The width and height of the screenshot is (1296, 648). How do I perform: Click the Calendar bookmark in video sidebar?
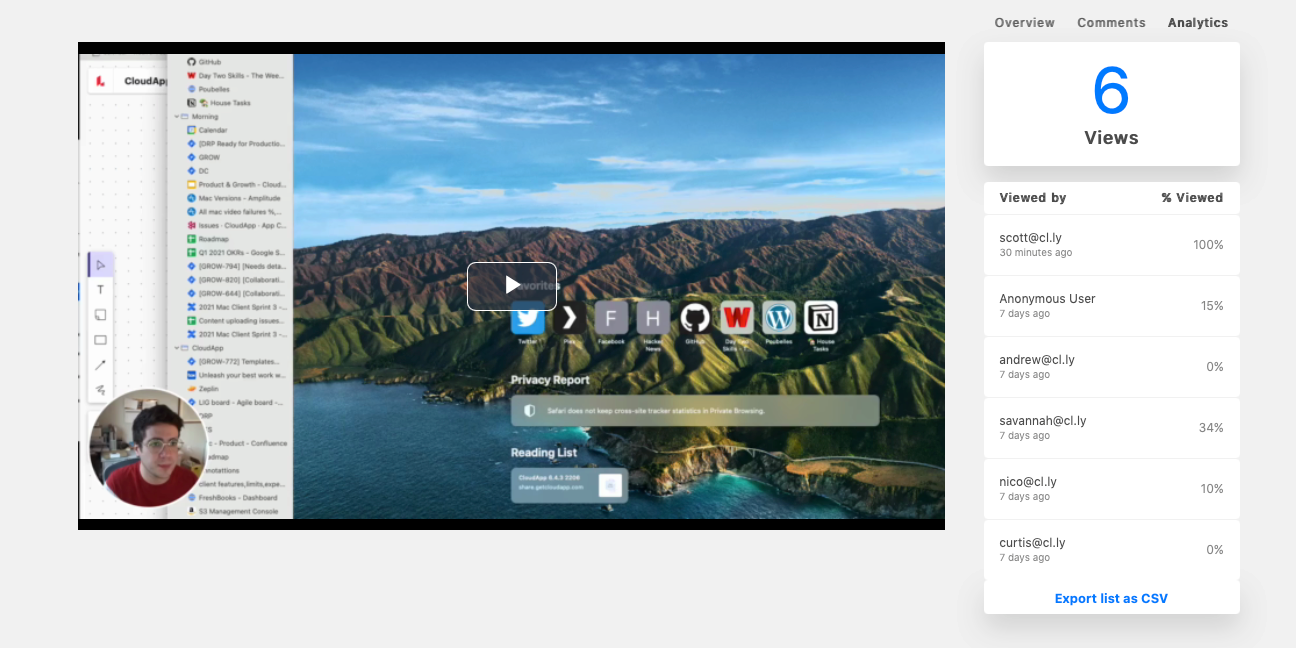point(208,130)
